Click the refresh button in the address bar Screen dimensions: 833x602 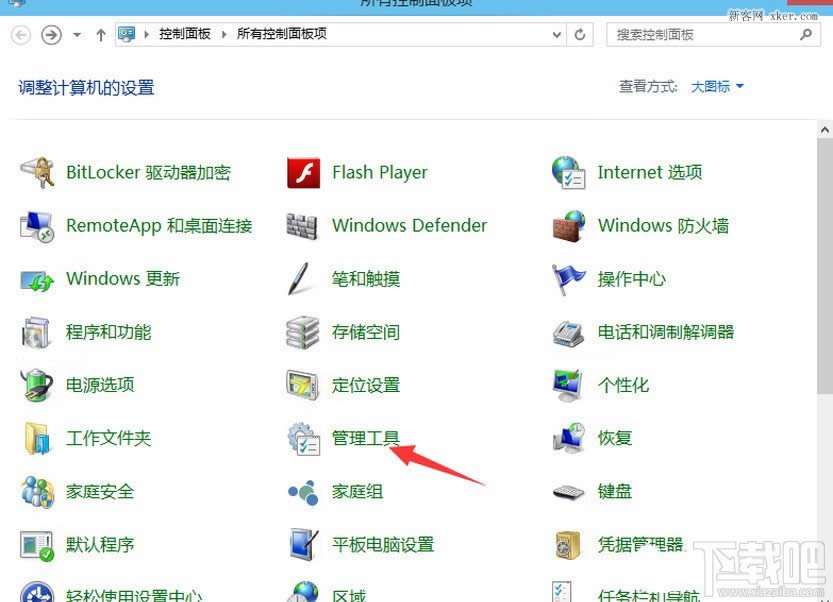tap(581, 33)
